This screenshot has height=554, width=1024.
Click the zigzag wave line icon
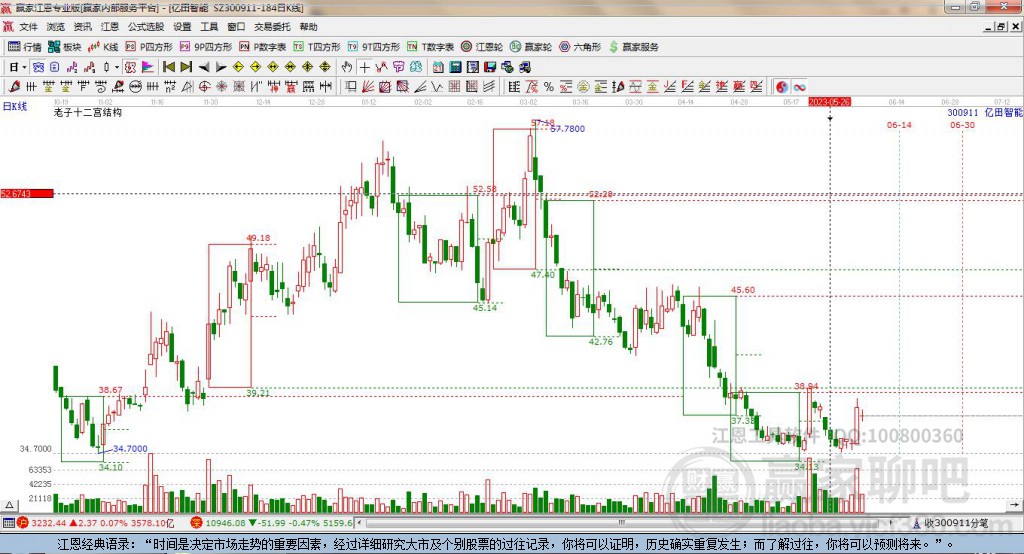point(437,87)
